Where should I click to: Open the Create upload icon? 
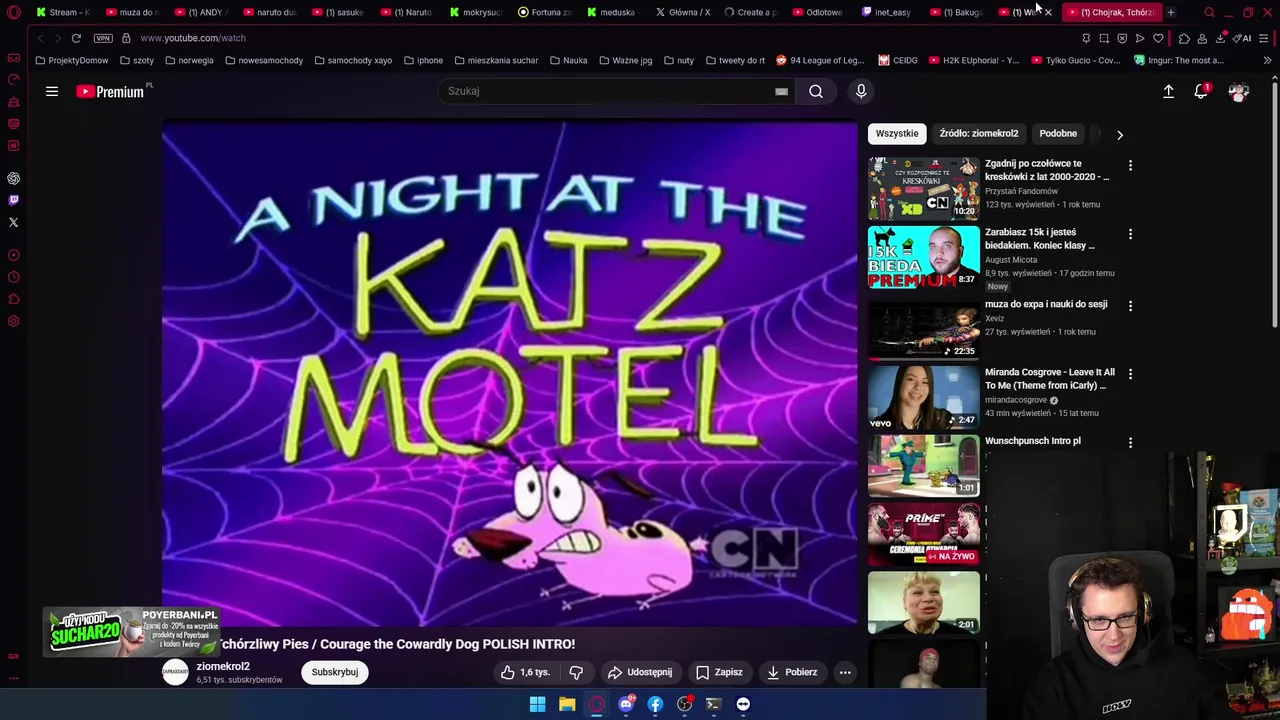[x=1168, y=91]
